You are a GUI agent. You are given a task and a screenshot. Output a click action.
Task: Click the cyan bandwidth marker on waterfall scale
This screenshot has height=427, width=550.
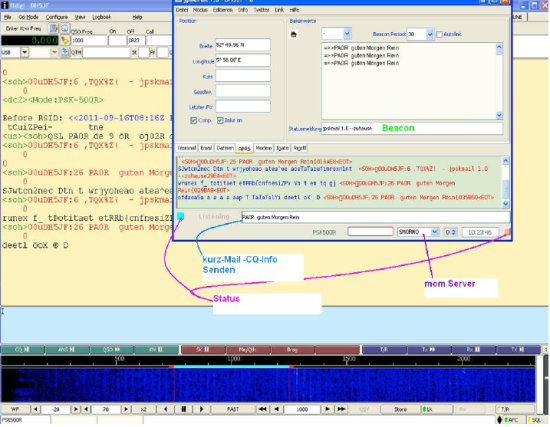pyautogui.click(x=232, y=366)
